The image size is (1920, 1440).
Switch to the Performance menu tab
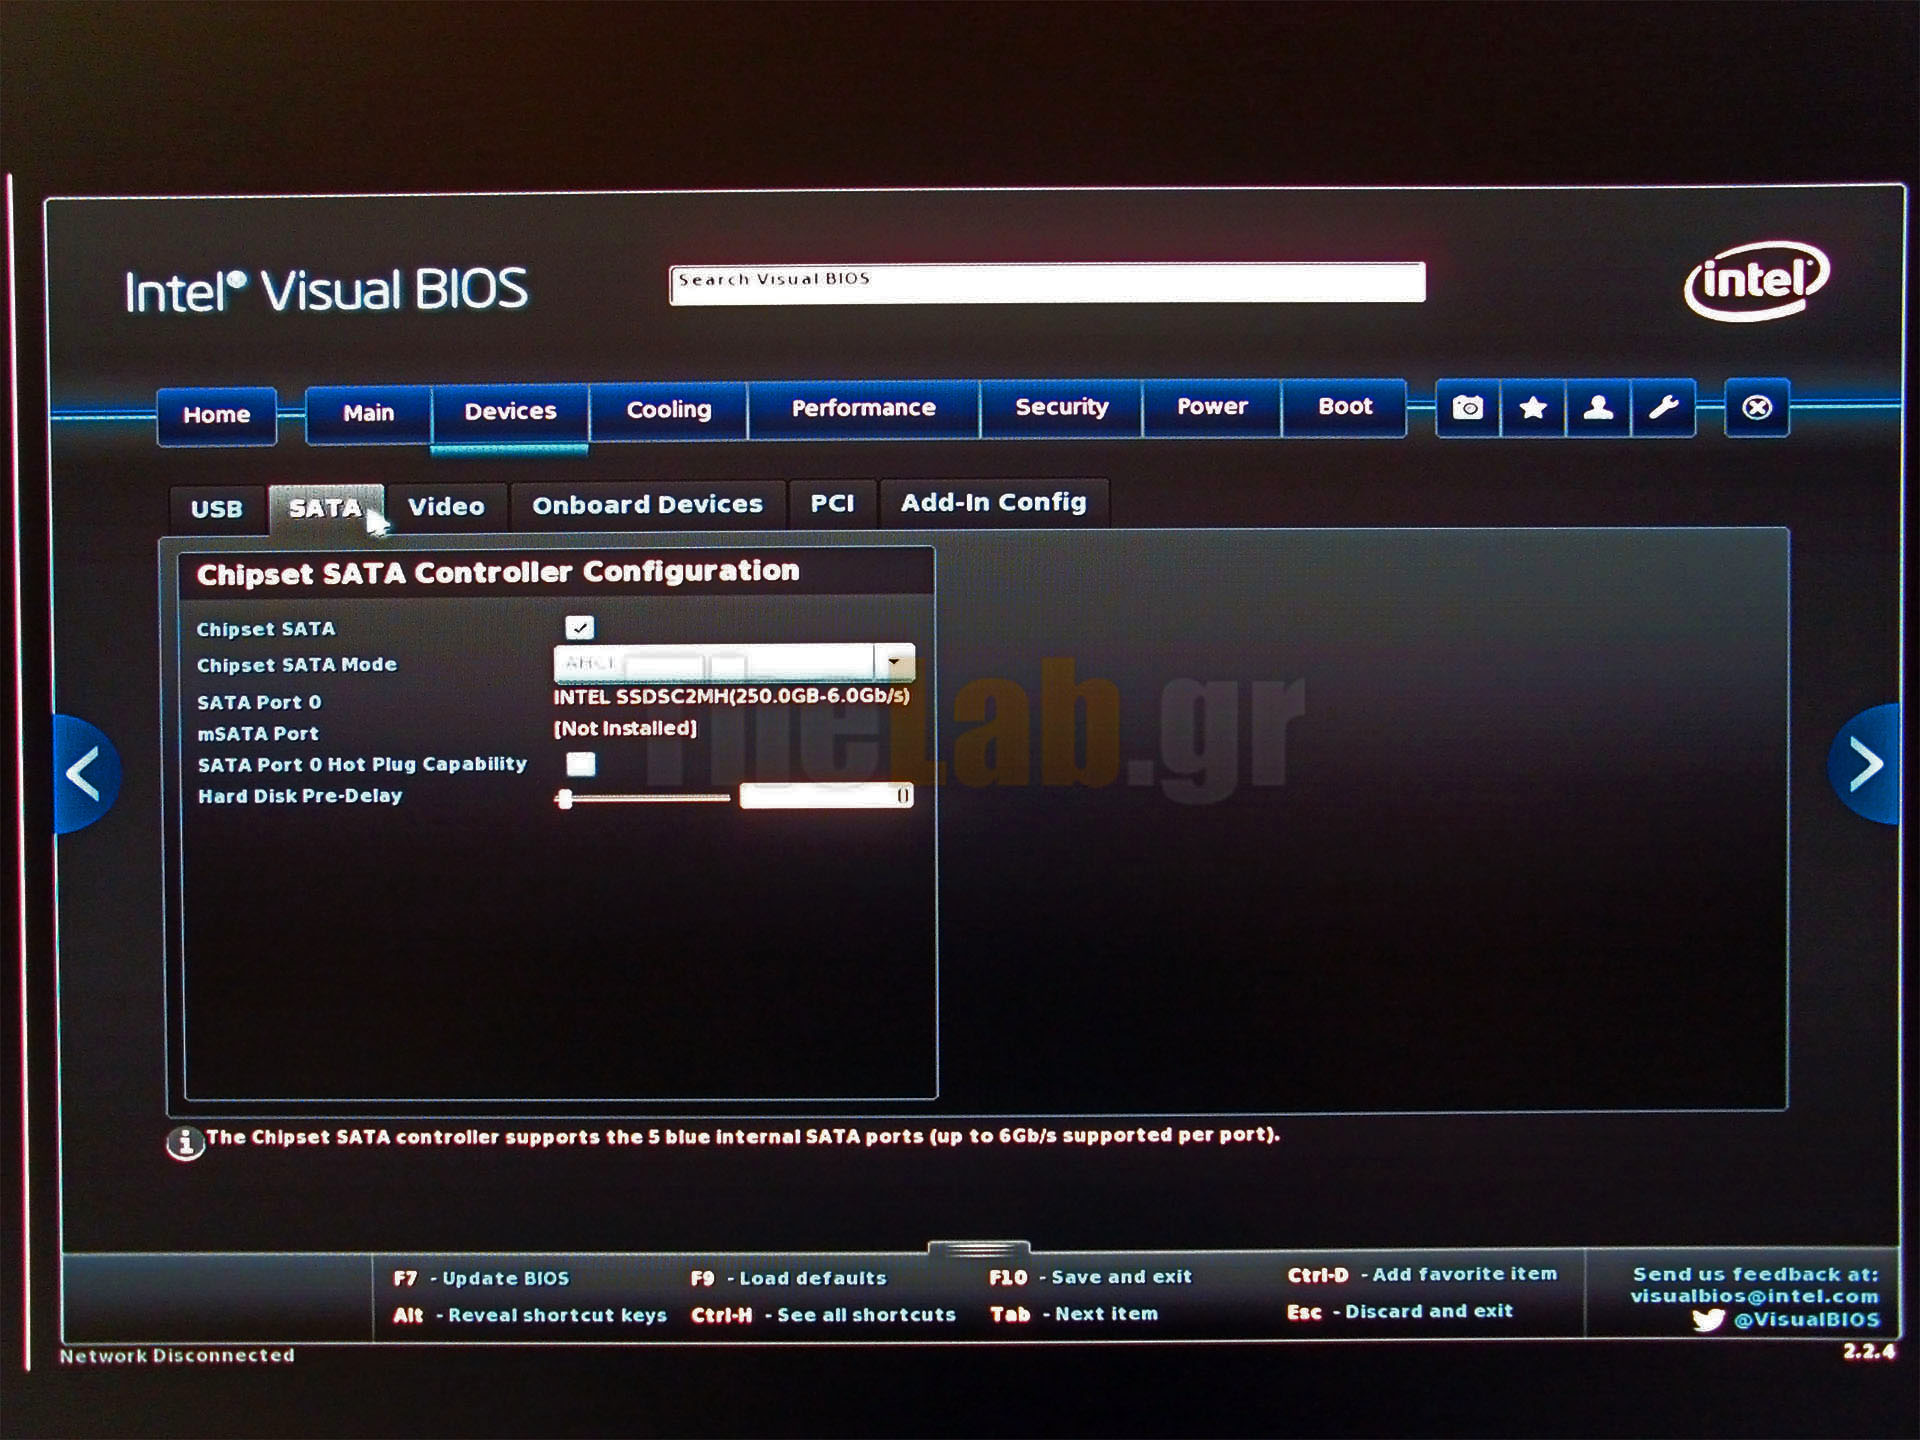863,408
